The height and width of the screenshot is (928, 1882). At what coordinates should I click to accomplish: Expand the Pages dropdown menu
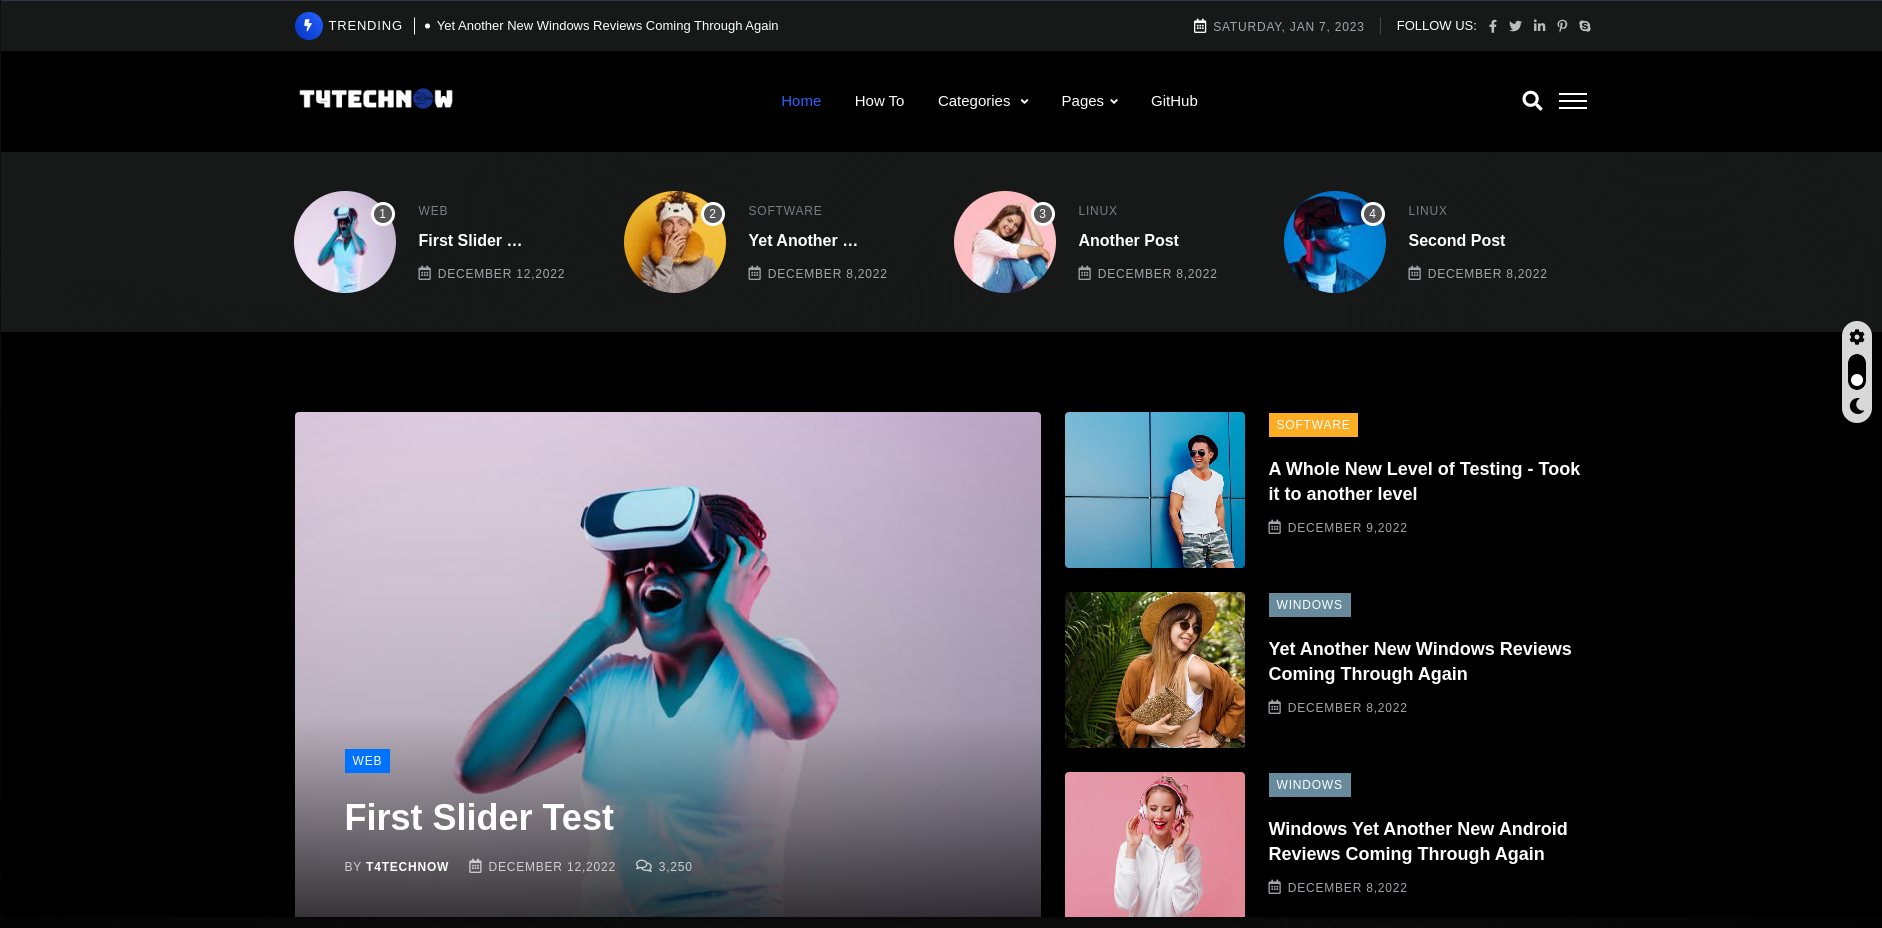(1089, 101)
